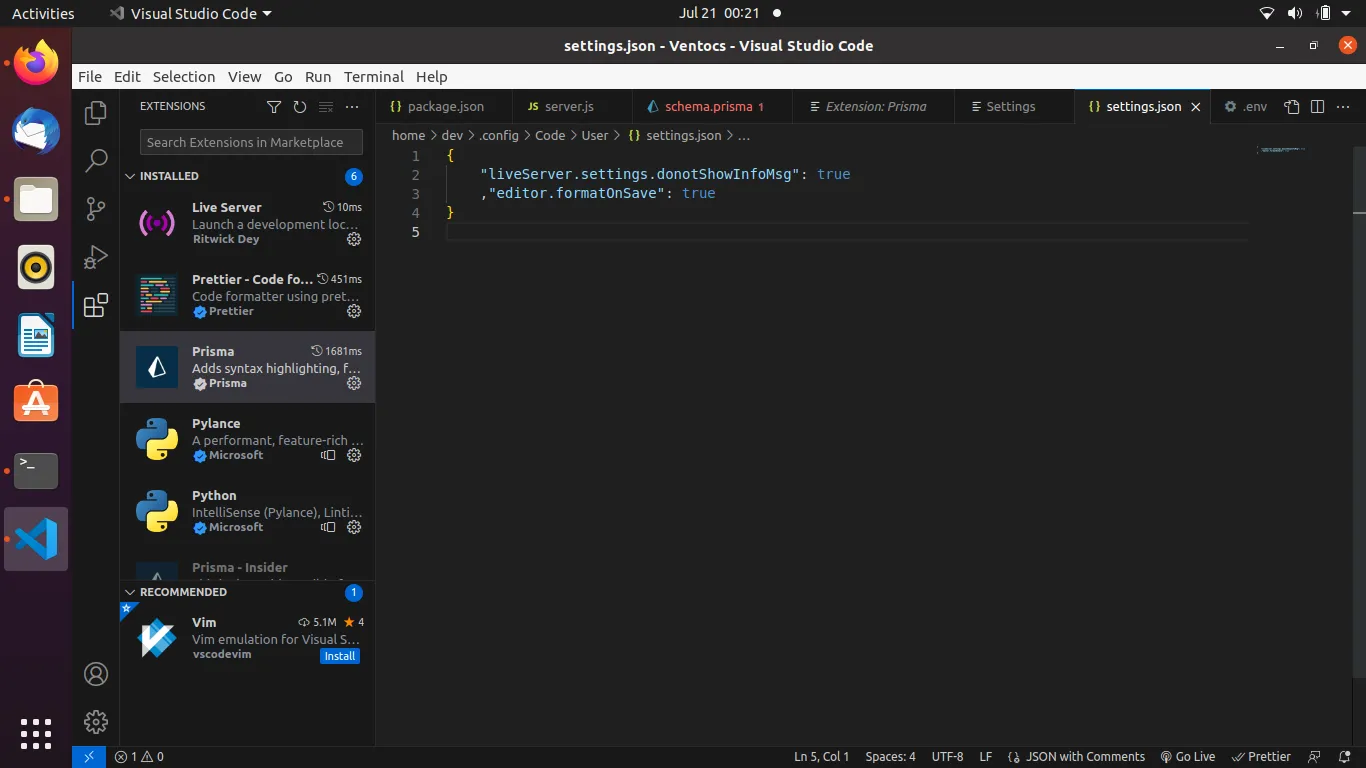Image resolution: width=1366 pixels, height=768 pixels.
Task: Split the editor to the right
Action: click(1318, 107)
